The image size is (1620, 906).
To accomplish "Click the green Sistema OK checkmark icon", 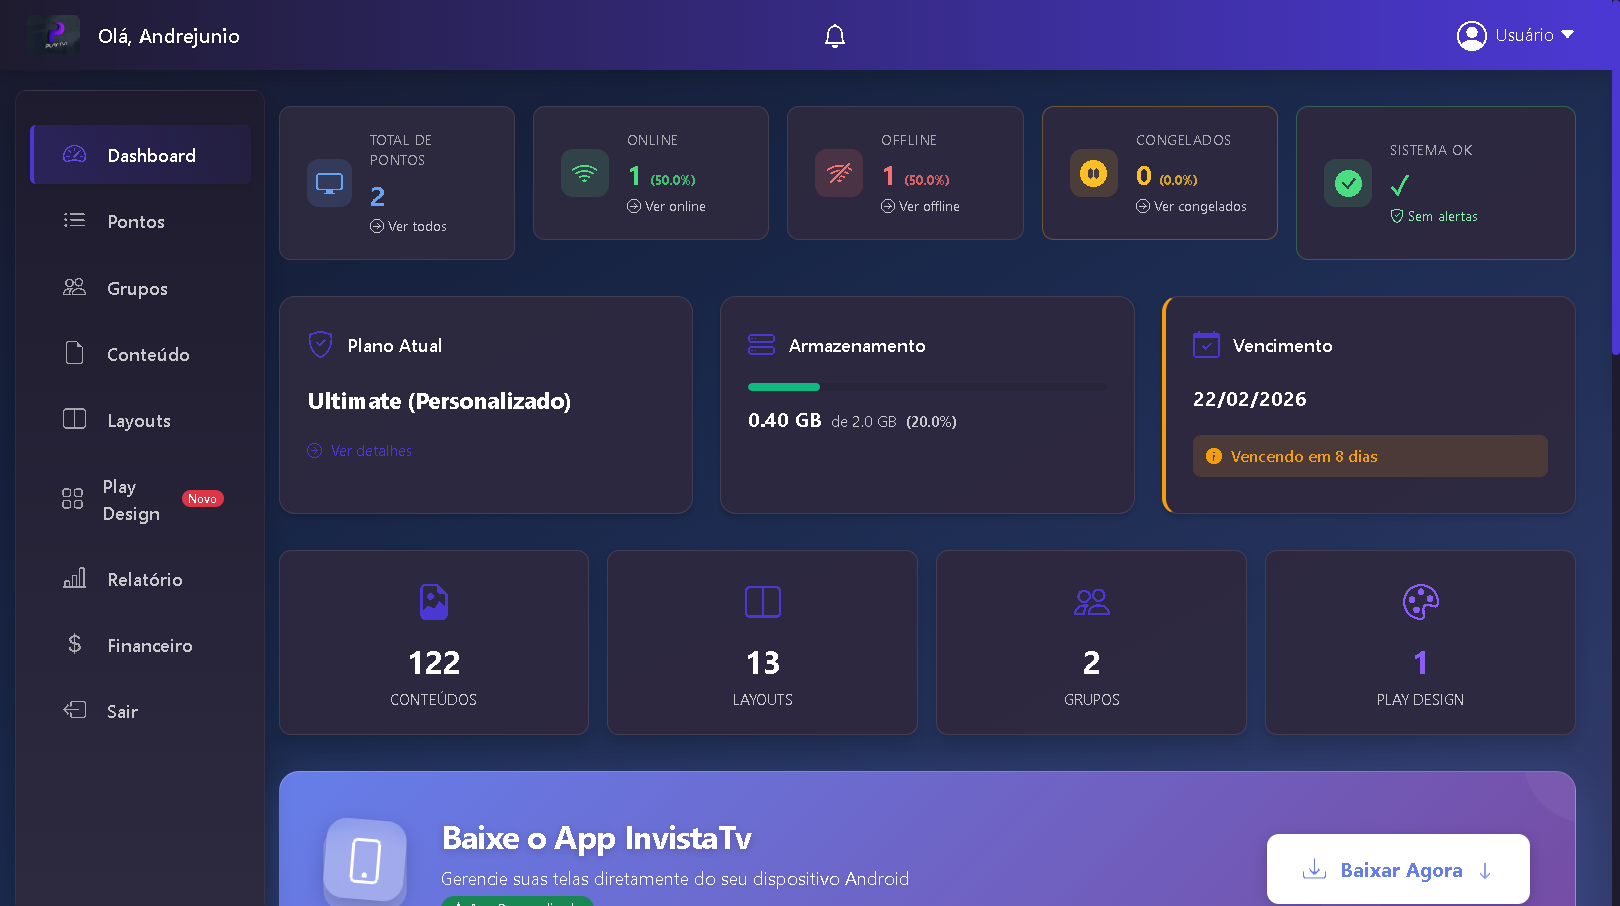I will 1347,183.
